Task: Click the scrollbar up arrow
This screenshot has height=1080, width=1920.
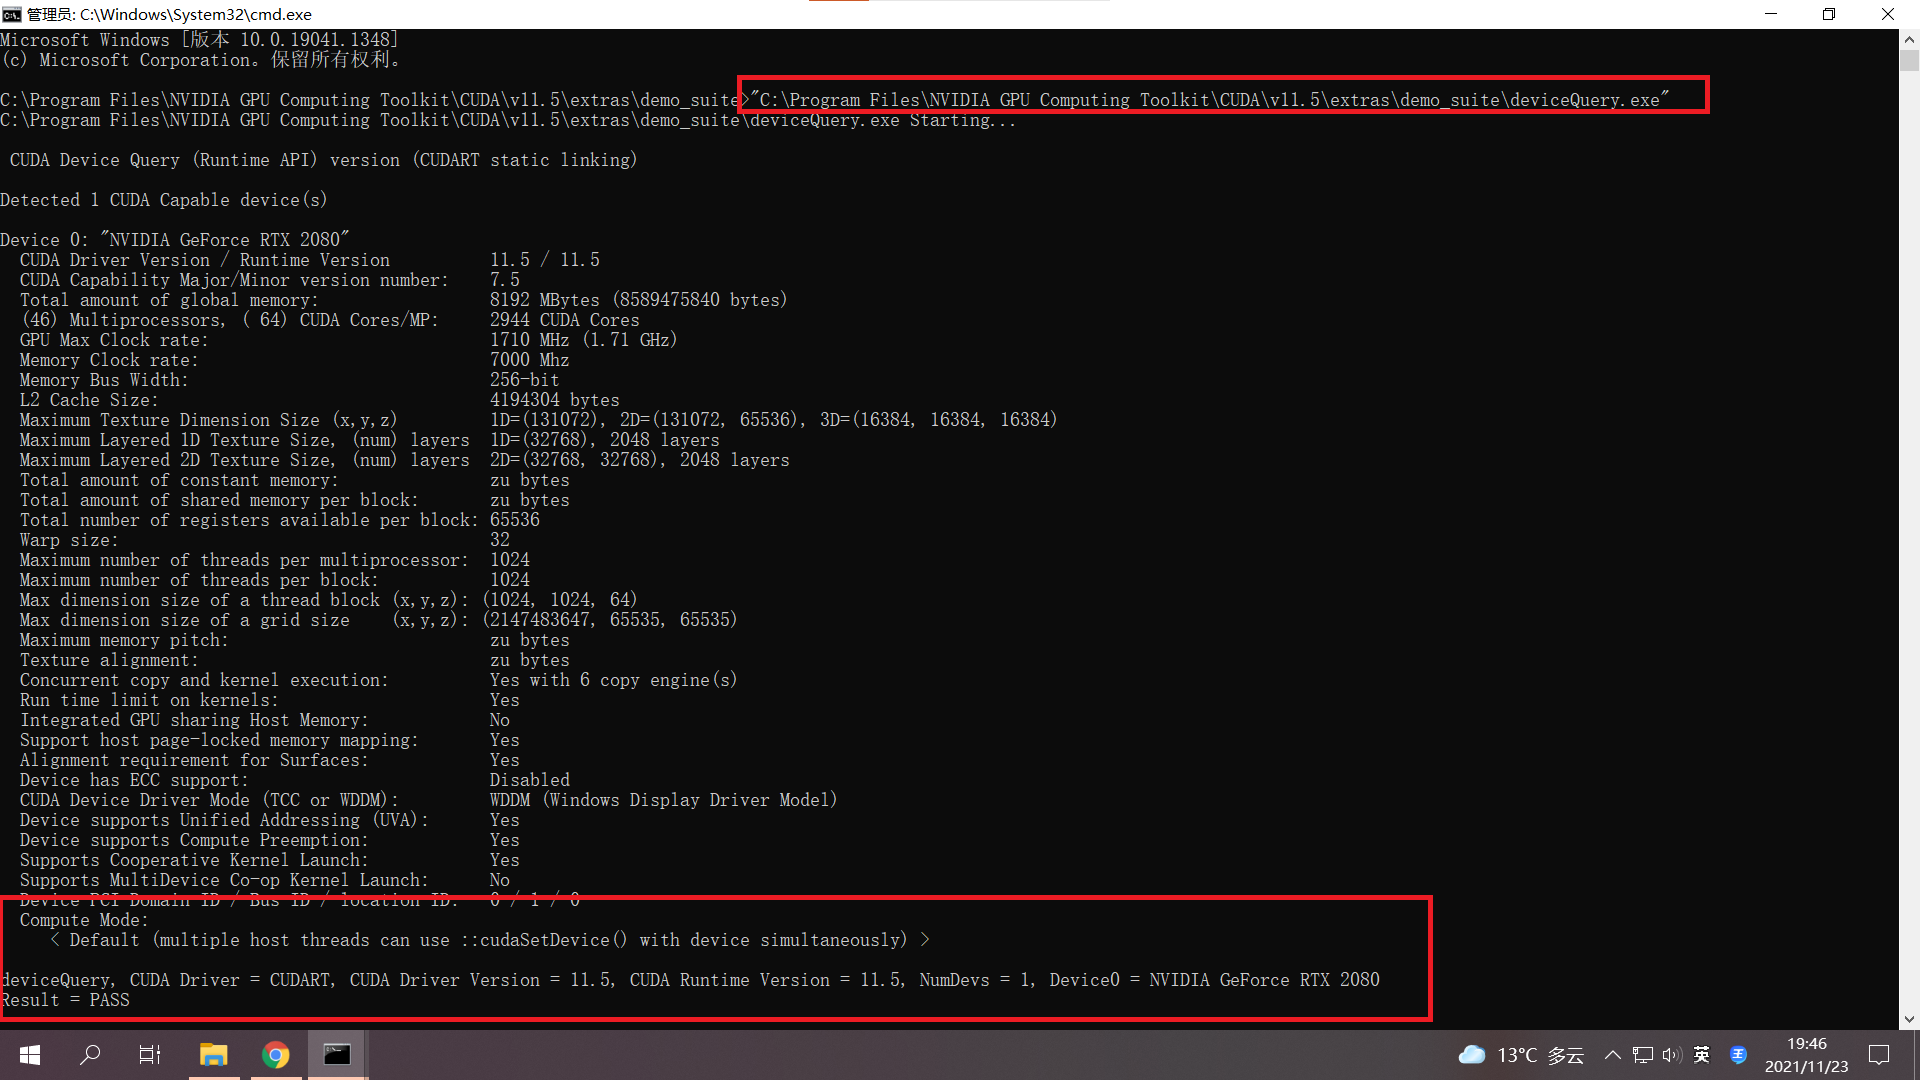Action: tap(1909, 40)
